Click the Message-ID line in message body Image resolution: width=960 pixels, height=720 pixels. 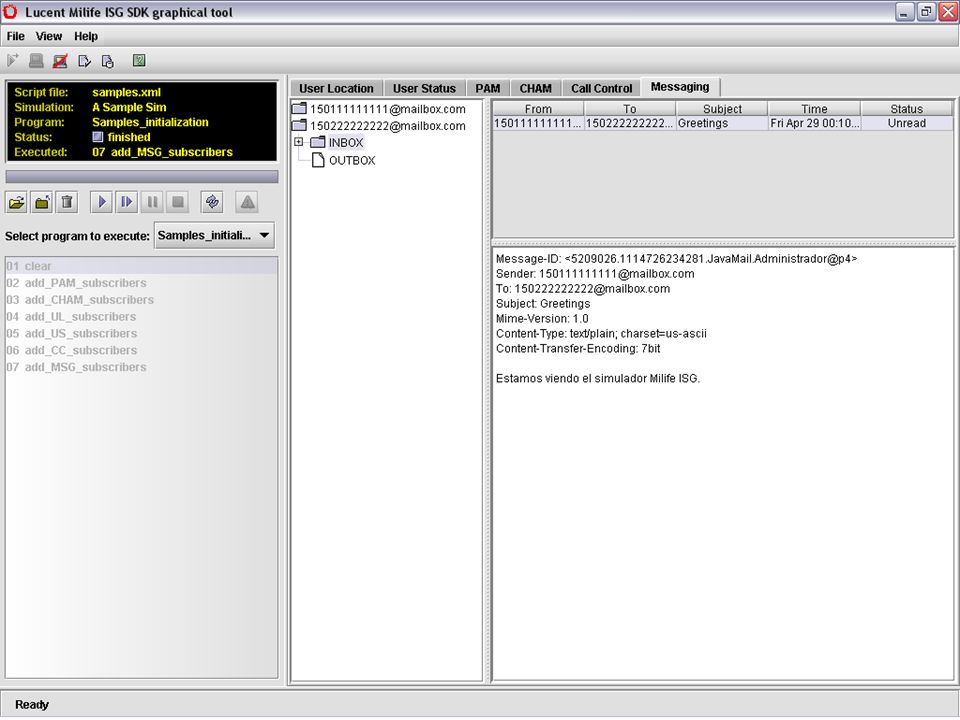[676, 259]
